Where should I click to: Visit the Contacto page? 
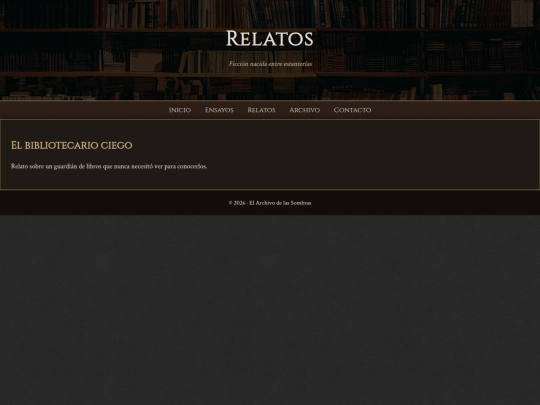click(x=352, y=110)
